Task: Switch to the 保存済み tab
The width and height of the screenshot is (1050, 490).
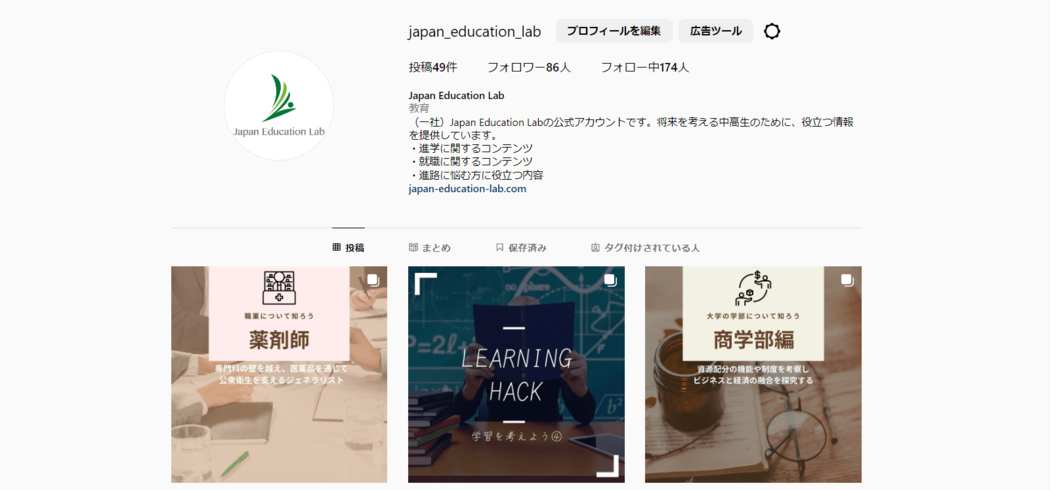Action: click(521, 248)
